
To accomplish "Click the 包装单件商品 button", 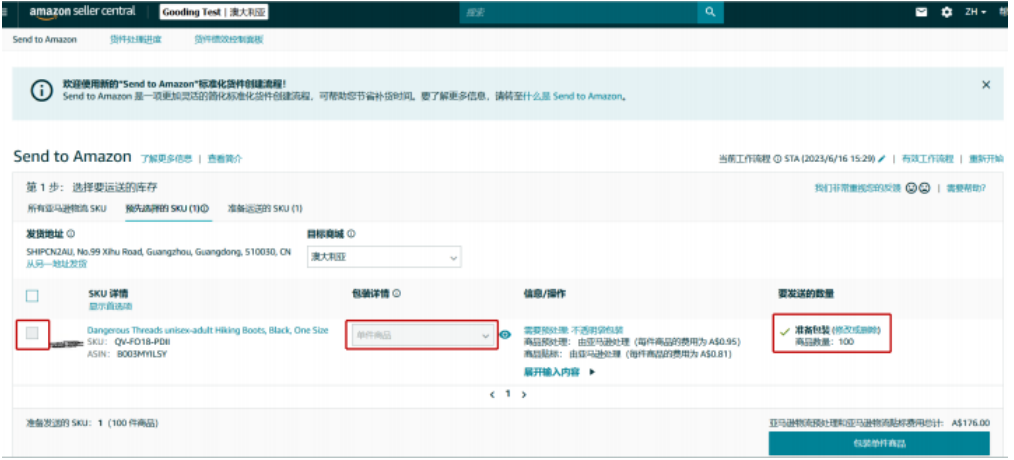I will [x=879, y=444].
